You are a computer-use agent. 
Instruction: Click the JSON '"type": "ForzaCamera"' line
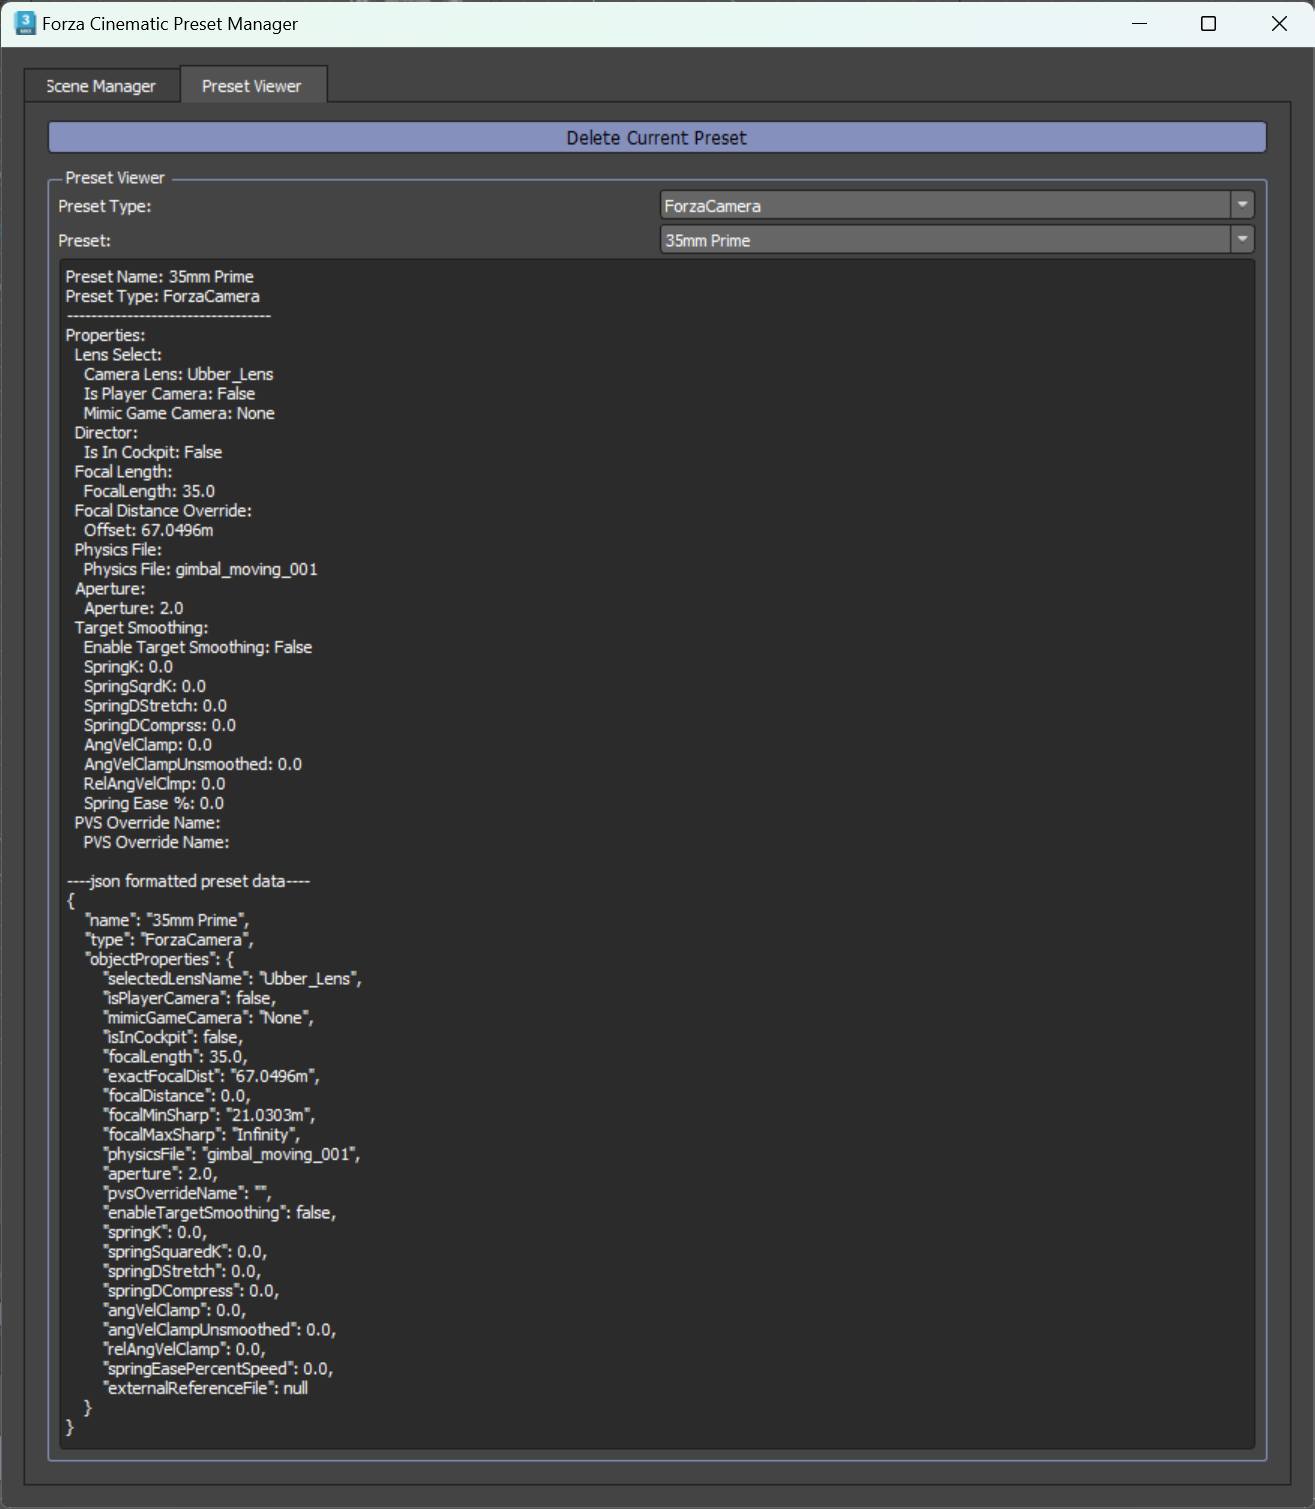click(x=170, y=940)
